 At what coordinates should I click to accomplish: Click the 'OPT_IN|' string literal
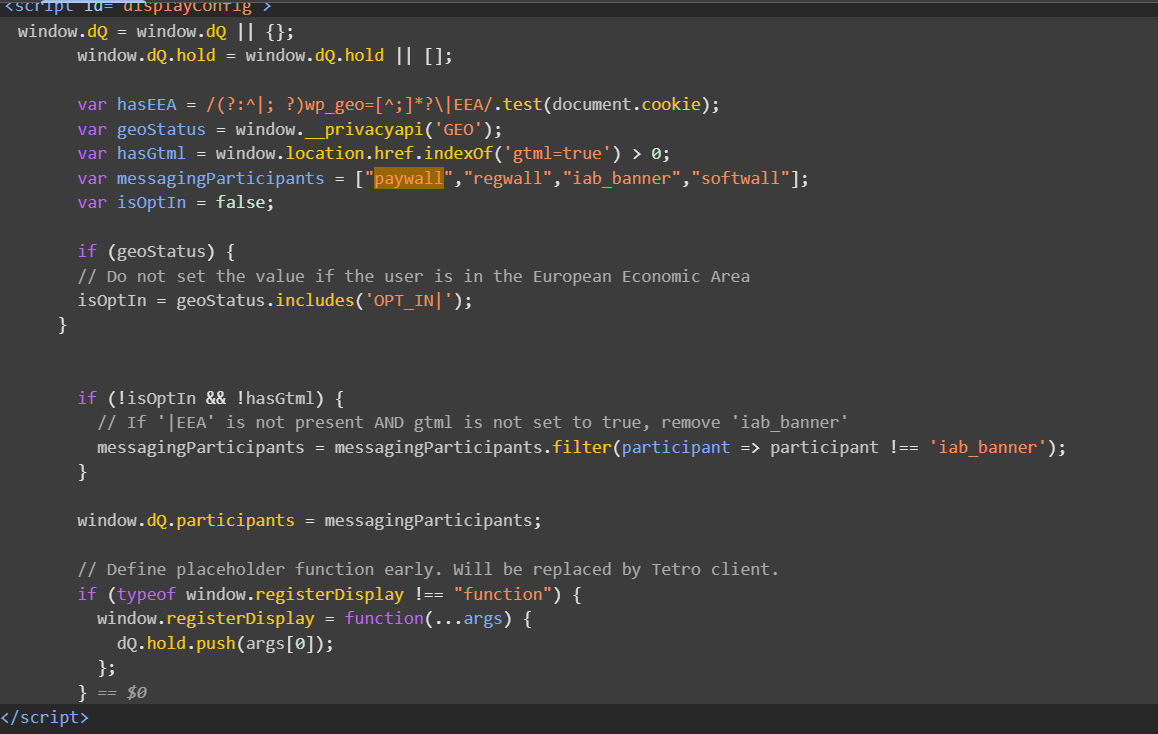pos(408,300)
